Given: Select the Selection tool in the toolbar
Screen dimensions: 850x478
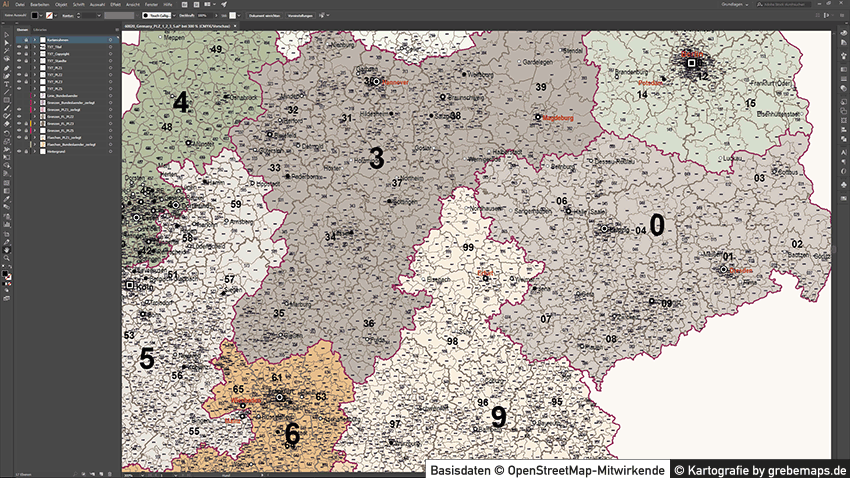Looking at the screenshot, I should point(7,36).
